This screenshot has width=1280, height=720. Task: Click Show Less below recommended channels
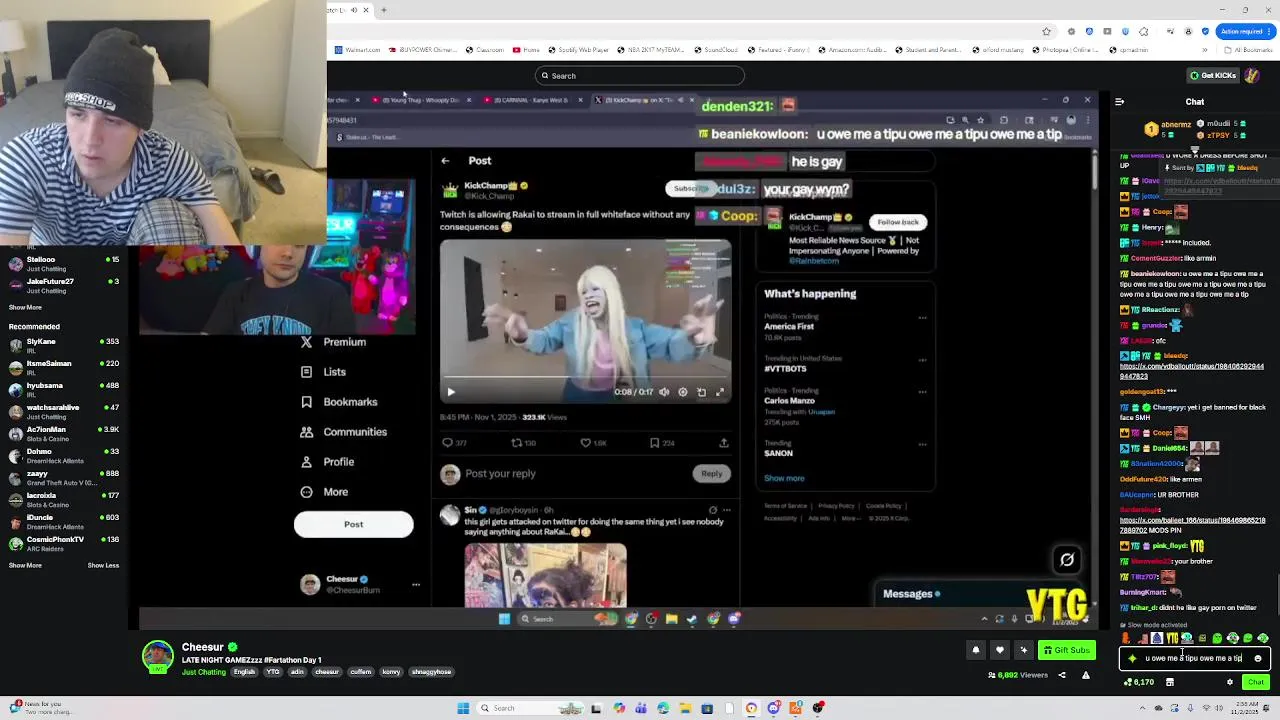(103, 565)
